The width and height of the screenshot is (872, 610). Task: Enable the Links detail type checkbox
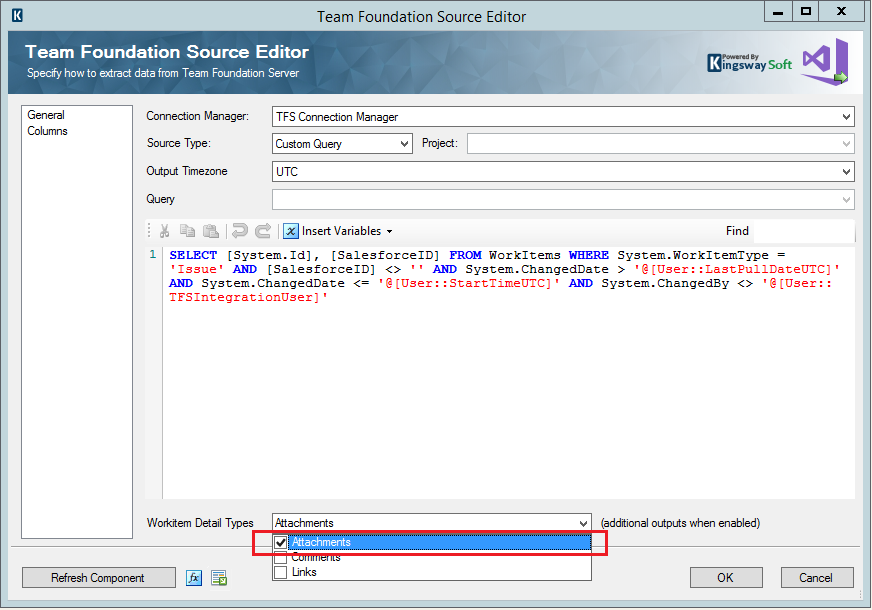281,571
